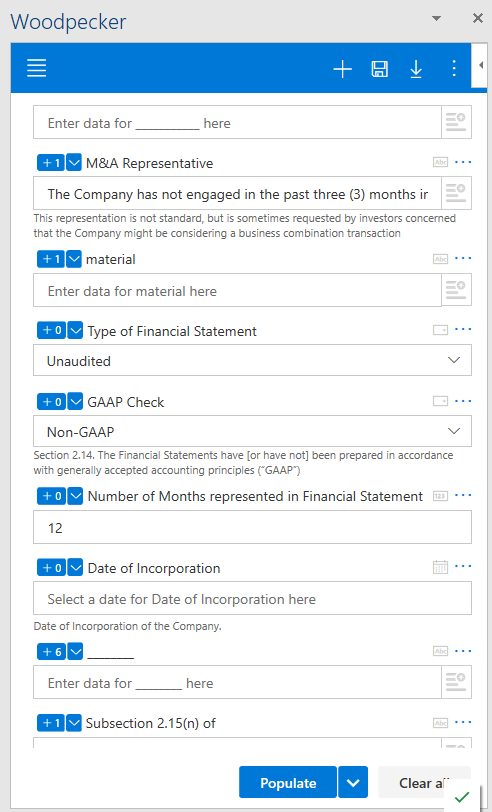This screenshot has height=812, width=492.
Task: Open the hamburger menu in Woodpecker header
Action: click(x=36, y=68)
